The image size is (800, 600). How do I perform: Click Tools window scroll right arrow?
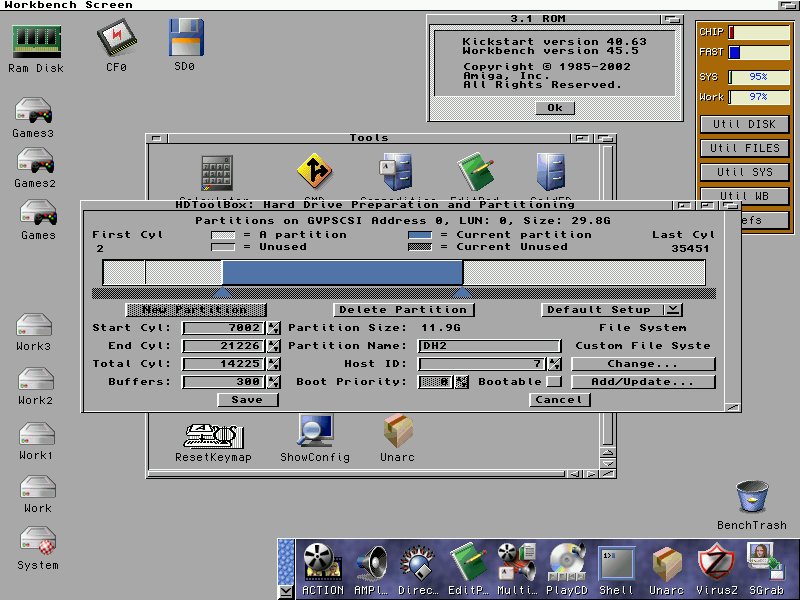pyautogui.click(x=591, y=474)
